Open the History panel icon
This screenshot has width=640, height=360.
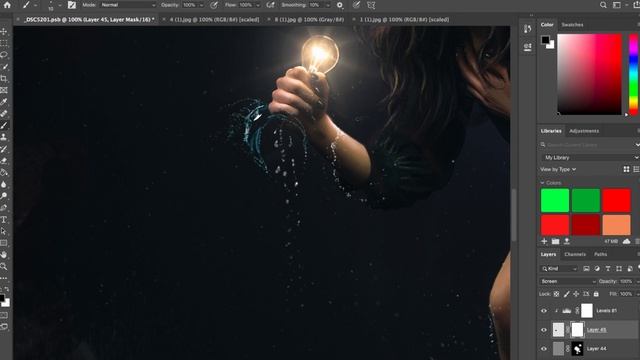[x=527, y=29]
